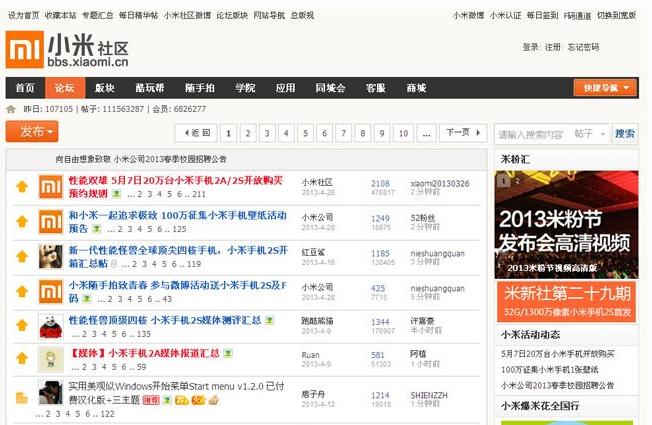Click thumbs-up icon on Start menu thread
Image resolution: width=652 pixels, height=425 pixels.
213,400
